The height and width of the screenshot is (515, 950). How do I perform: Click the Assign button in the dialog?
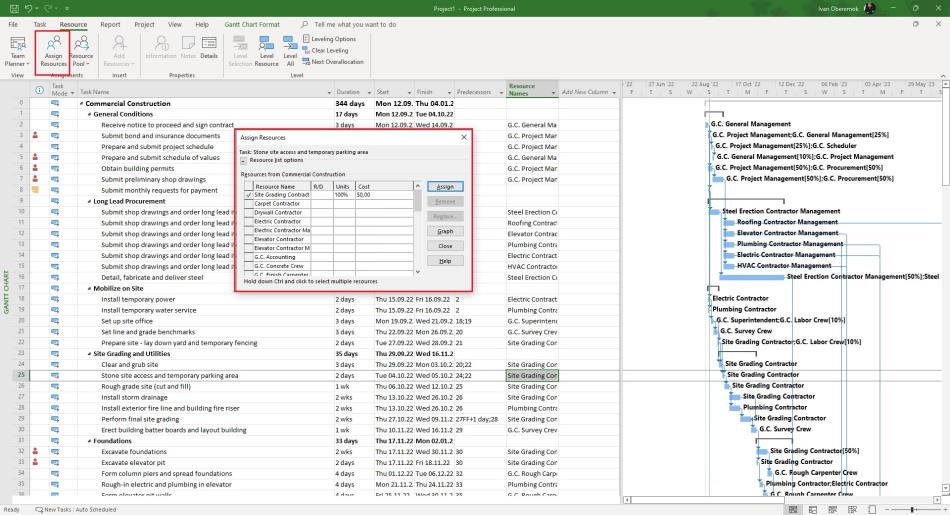click(445, 187)
